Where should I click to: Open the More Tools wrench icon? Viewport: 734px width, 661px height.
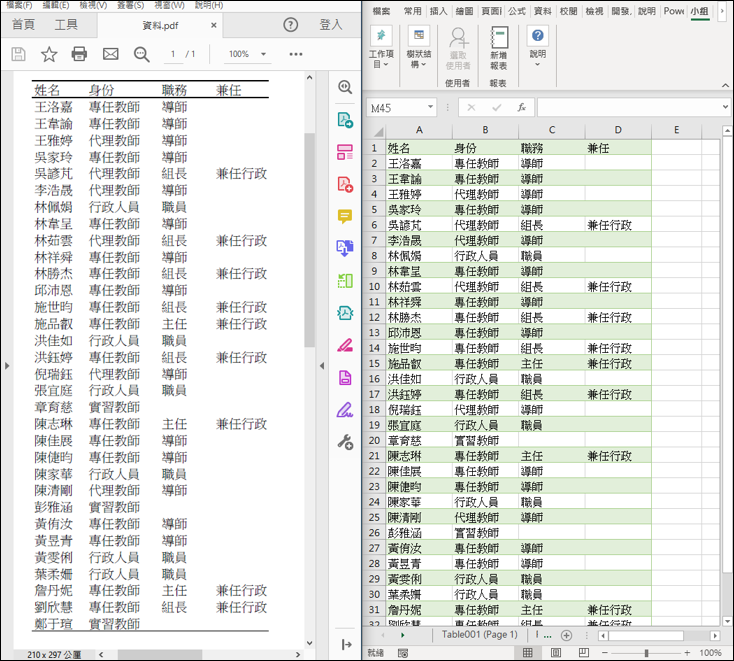[x=345, y=442]
